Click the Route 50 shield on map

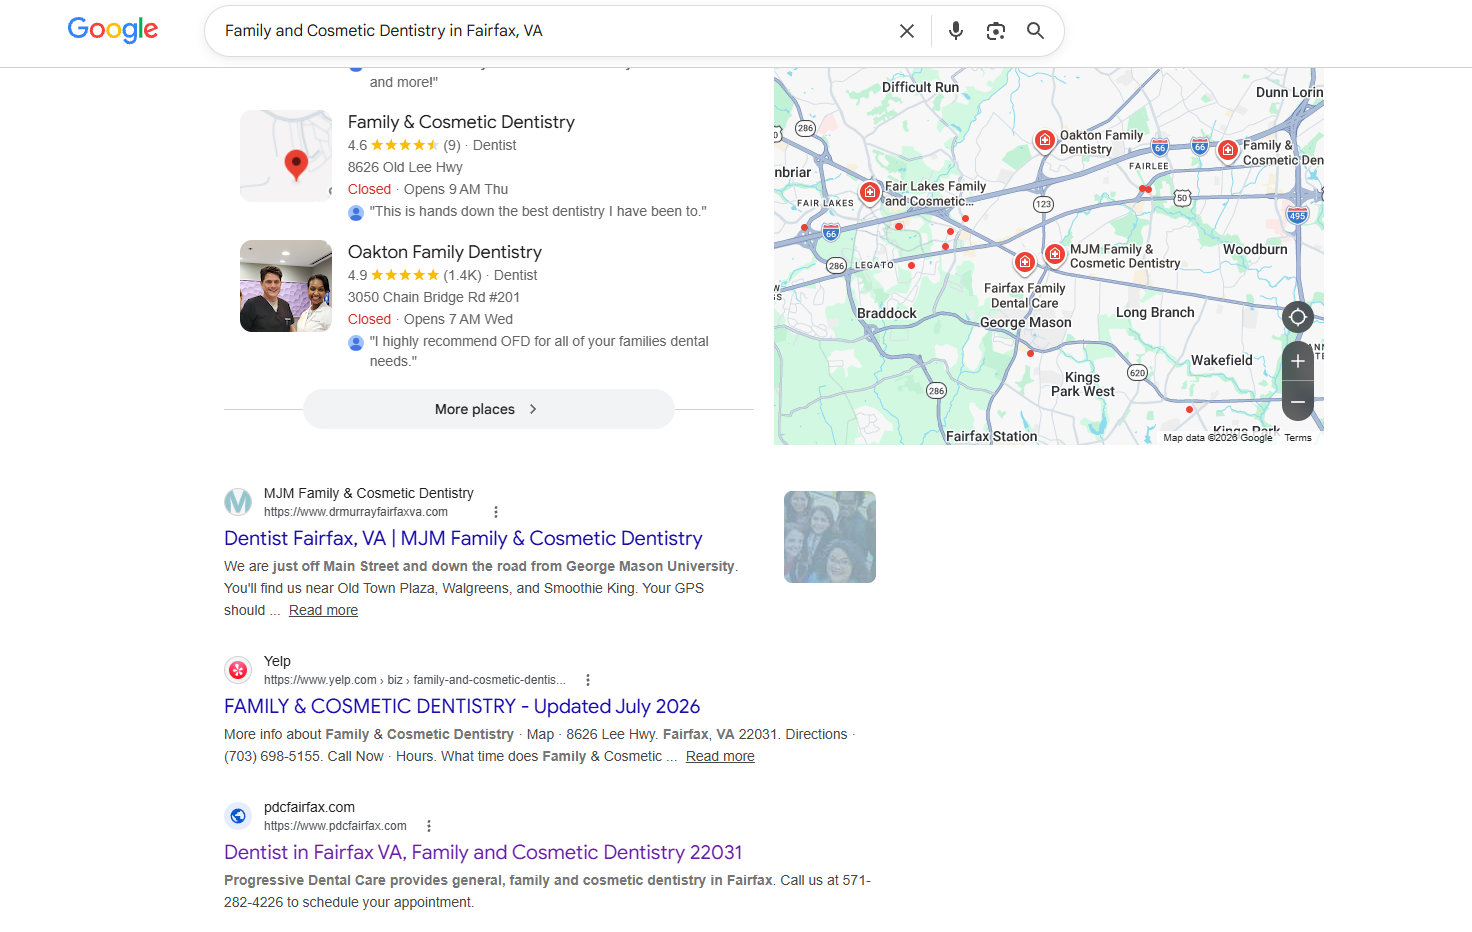[1182, 198]
